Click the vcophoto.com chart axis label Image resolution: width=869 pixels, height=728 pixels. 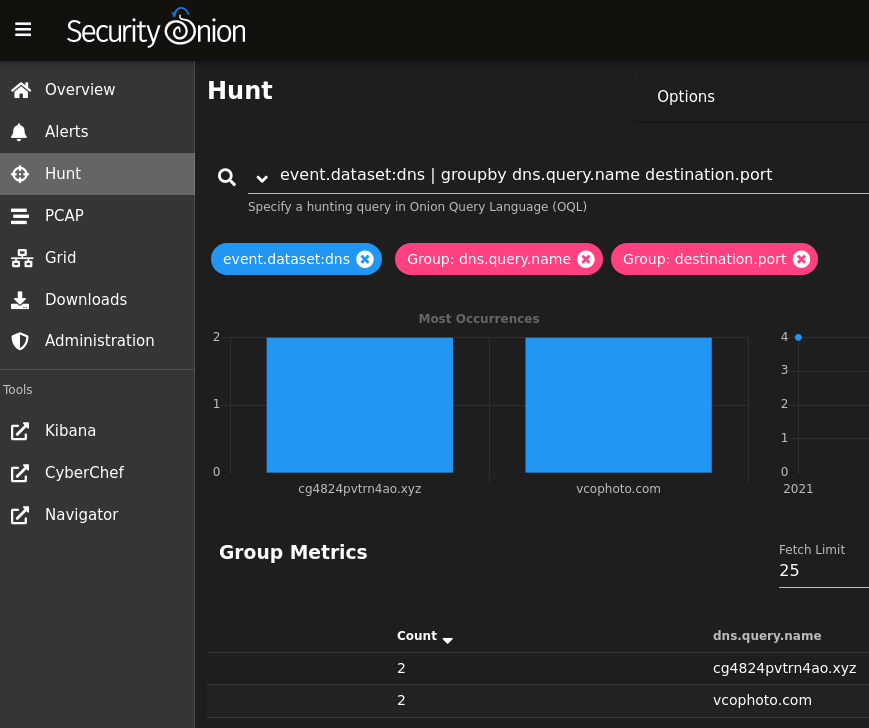coord(618,489)
